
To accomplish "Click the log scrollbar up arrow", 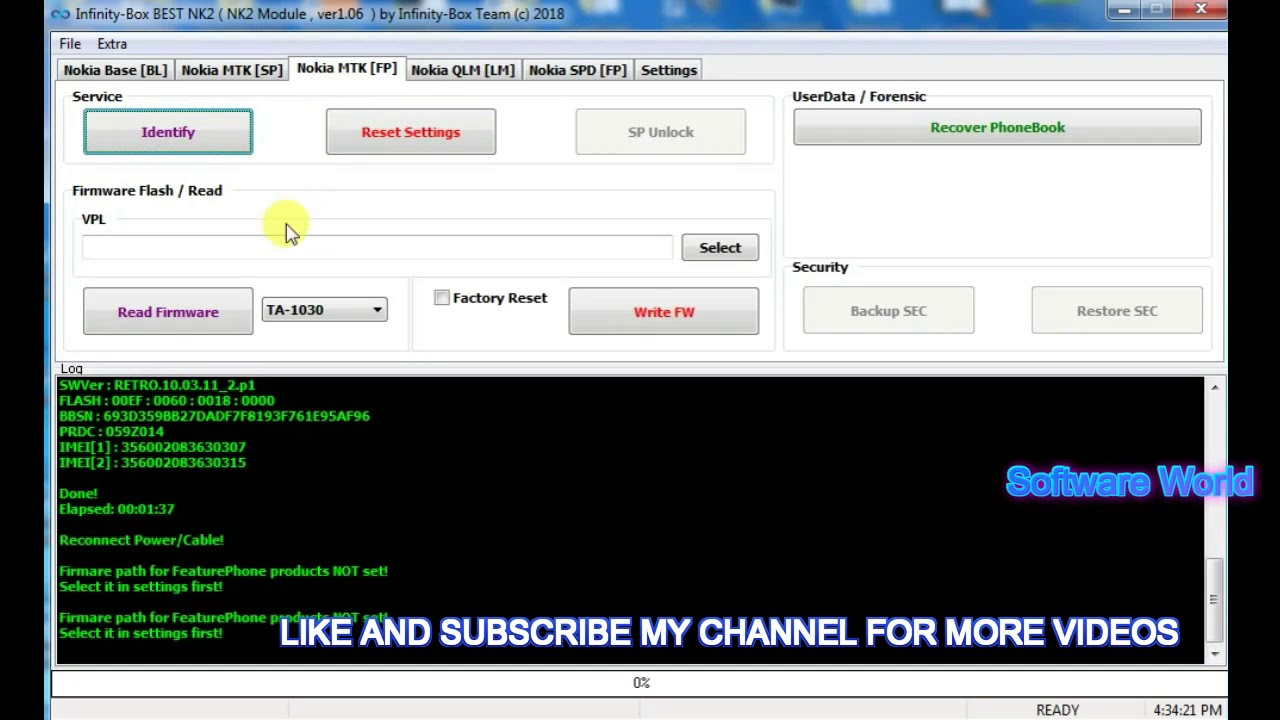I will (x=1215, y=387).
